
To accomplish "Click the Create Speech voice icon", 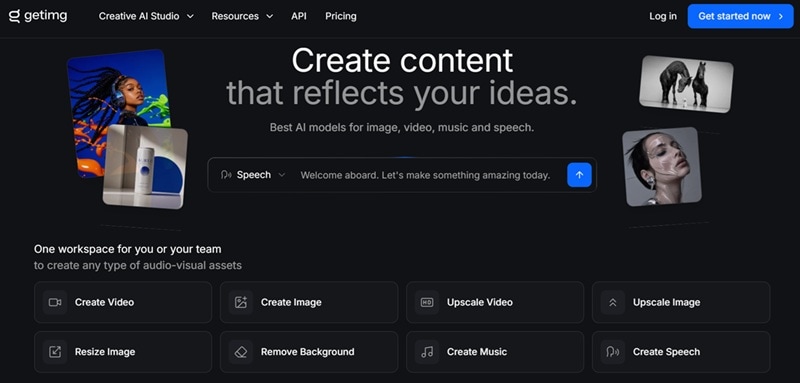I will 613,352.
